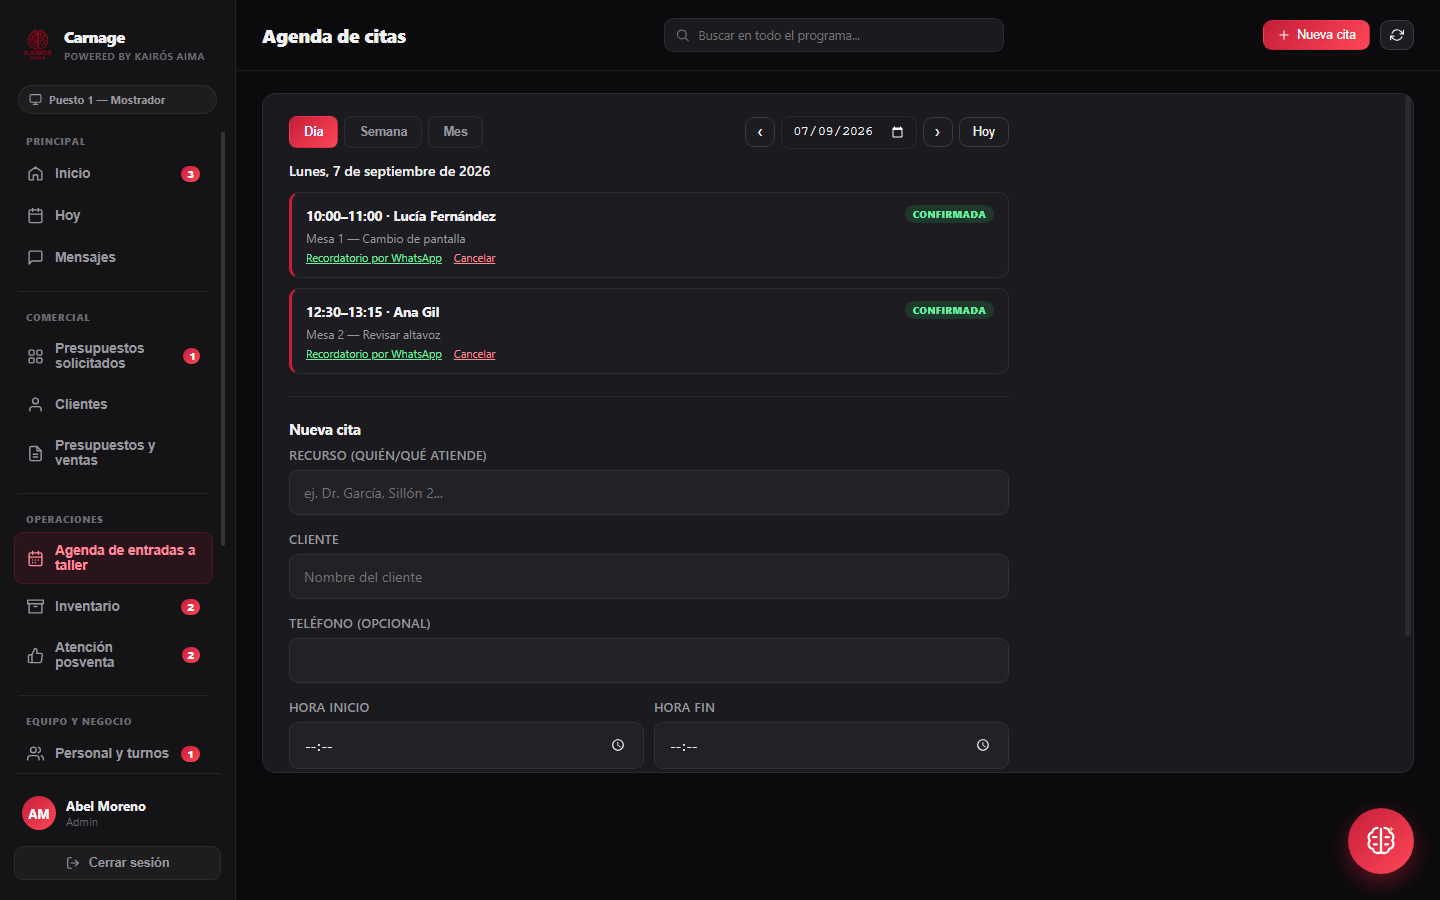Click the AM user avatar
Screen dimensions: 1440x900
coord(39,814)
